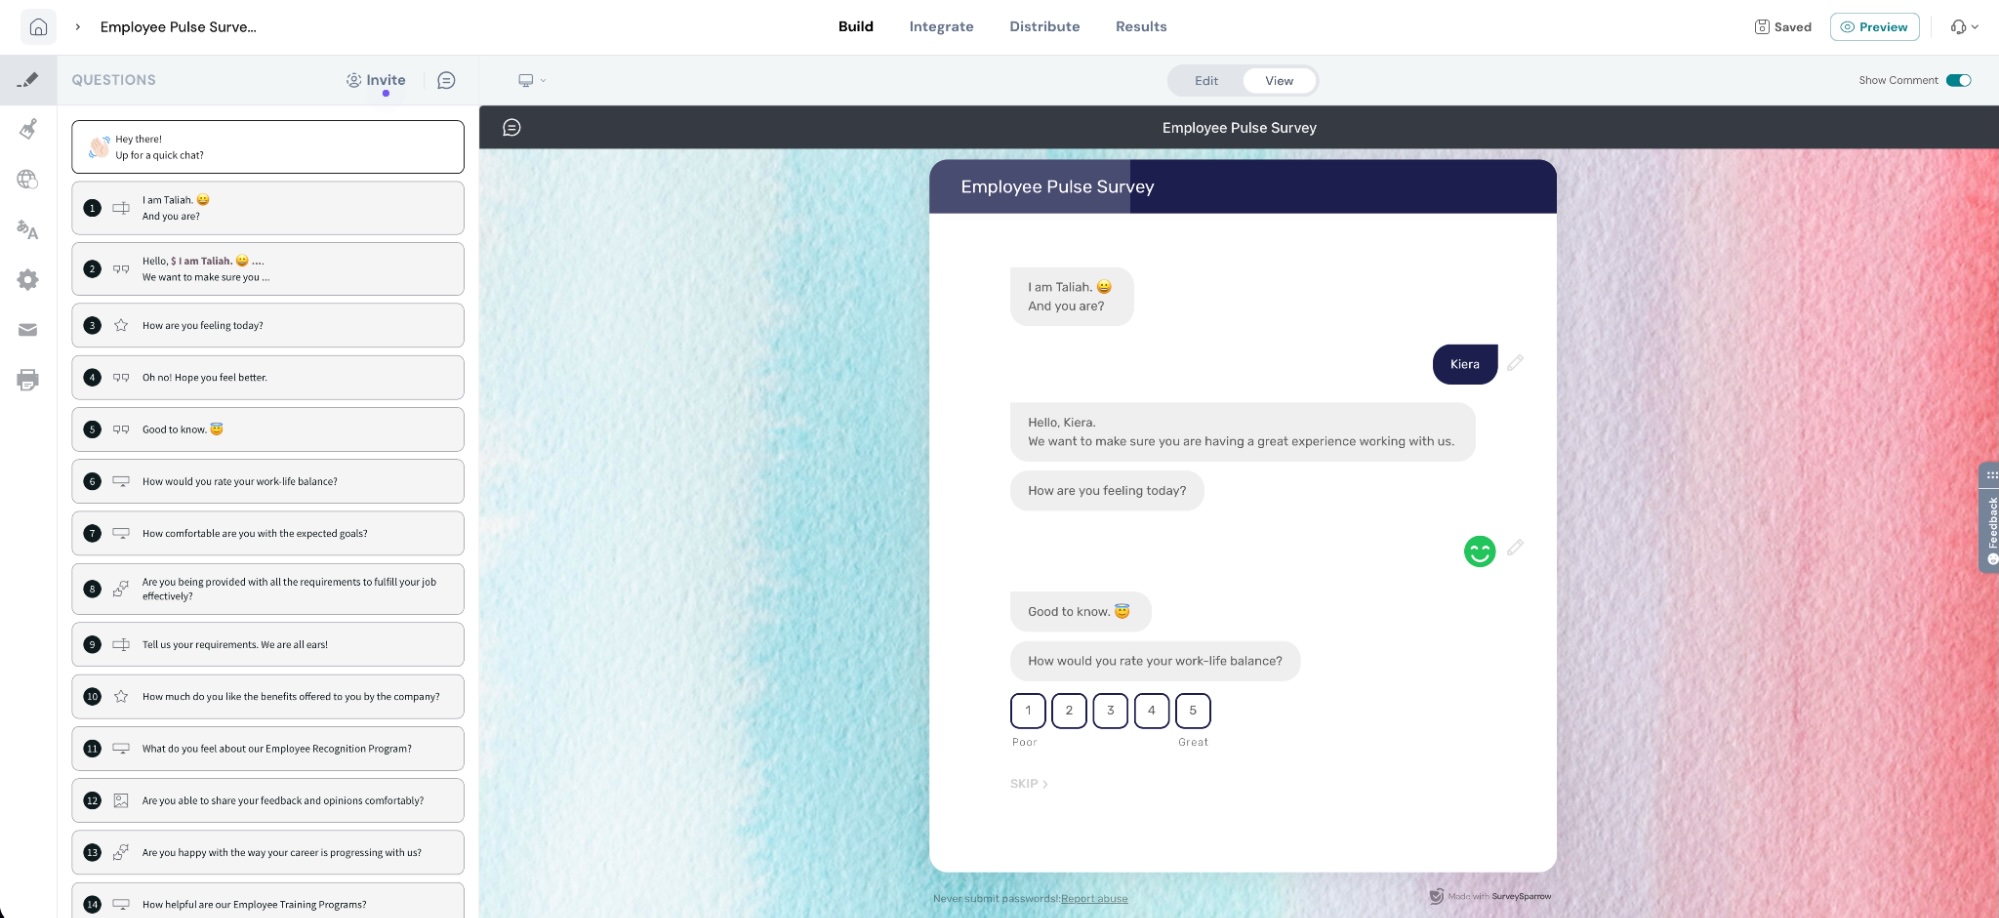1999x918 pixels.
Task: Select the brush theme customization tool
Action: click(x=29, y=130)
